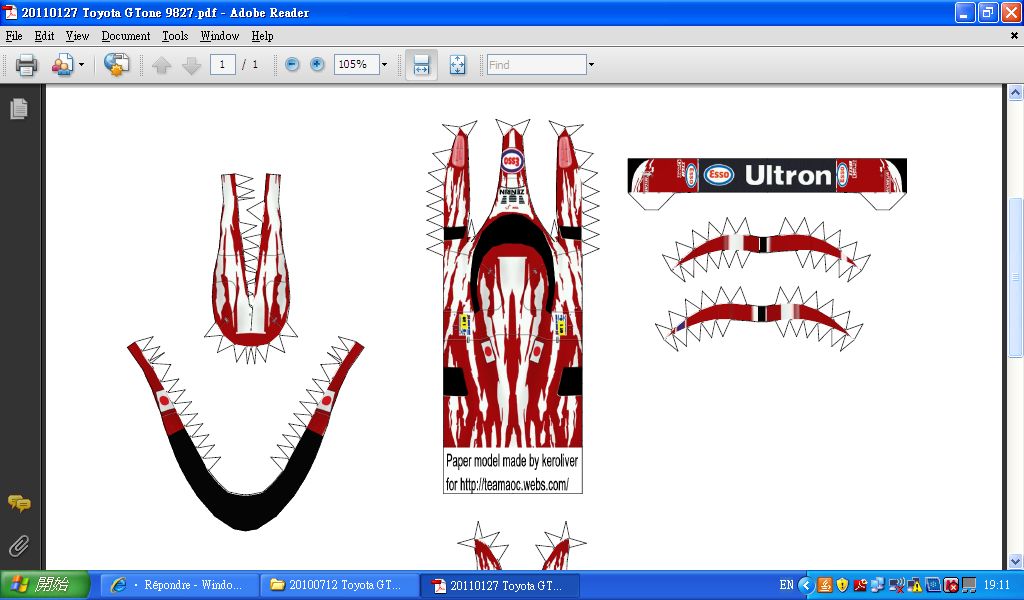The image size is (1024, 600).
Task: Expand the zoom percentage dropdown arrow
Action: click(x=384, y=65)
